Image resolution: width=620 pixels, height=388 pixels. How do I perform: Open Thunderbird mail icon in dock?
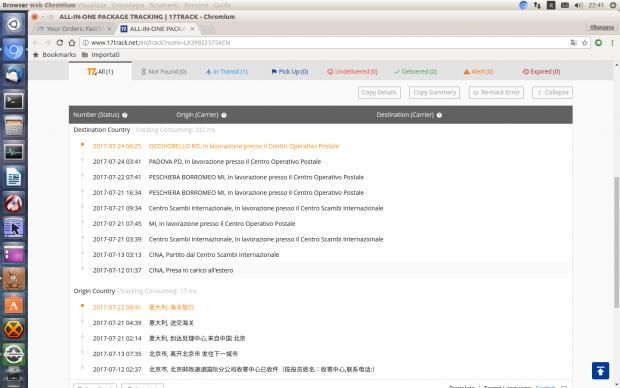pos(14,75)
